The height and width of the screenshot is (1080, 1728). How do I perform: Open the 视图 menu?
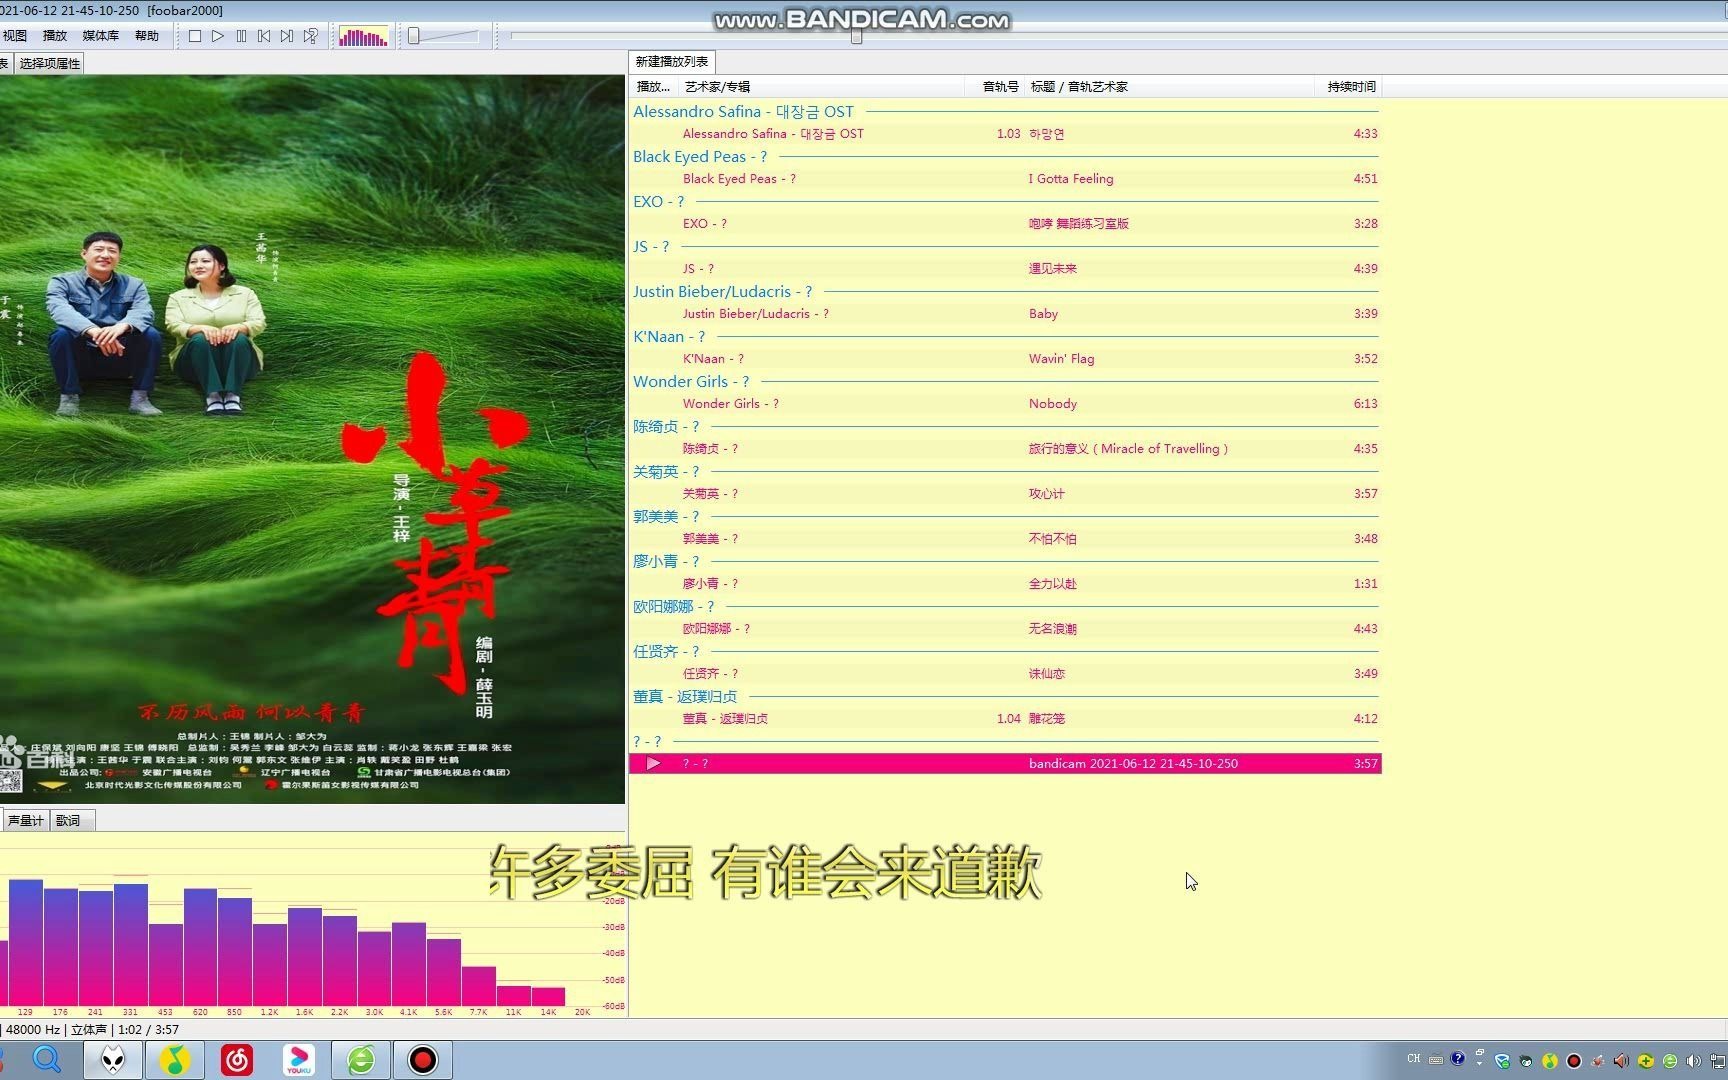(15, 36)
